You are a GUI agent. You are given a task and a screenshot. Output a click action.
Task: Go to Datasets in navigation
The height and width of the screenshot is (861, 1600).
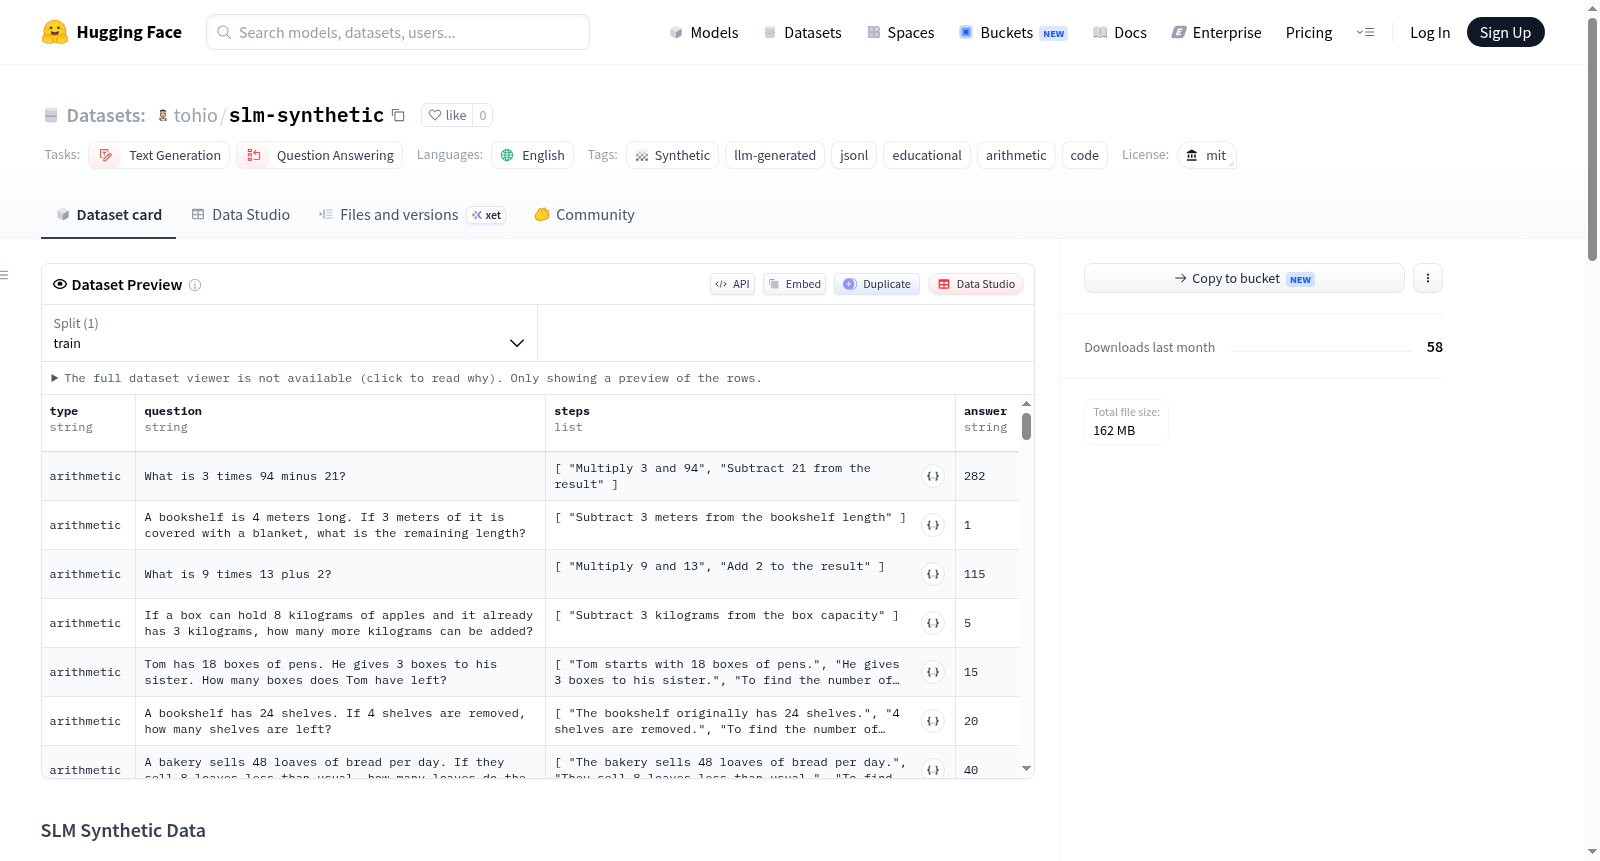point(803,32)
